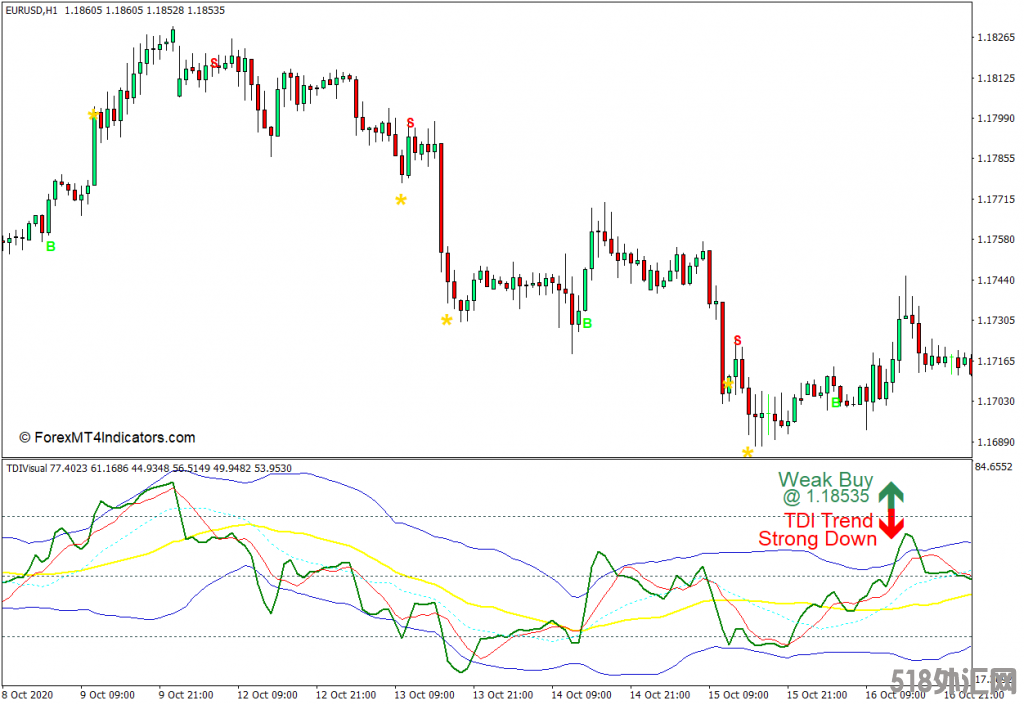Viewport: 1024px width, 705px height.
Task: Click the Strong Down trend text
Action: click(x=817, y=539)
